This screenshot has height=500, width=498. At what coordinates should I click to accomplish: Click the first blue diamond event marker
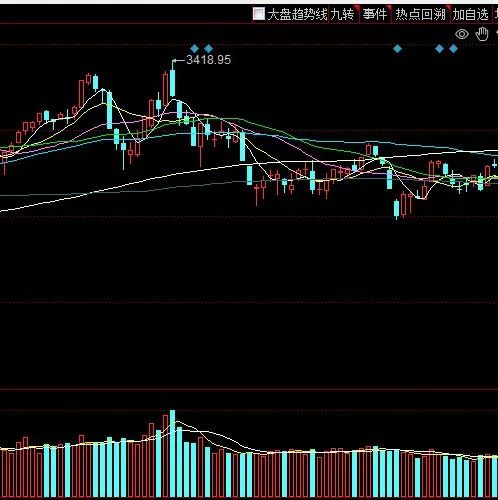tap(194, 49)
